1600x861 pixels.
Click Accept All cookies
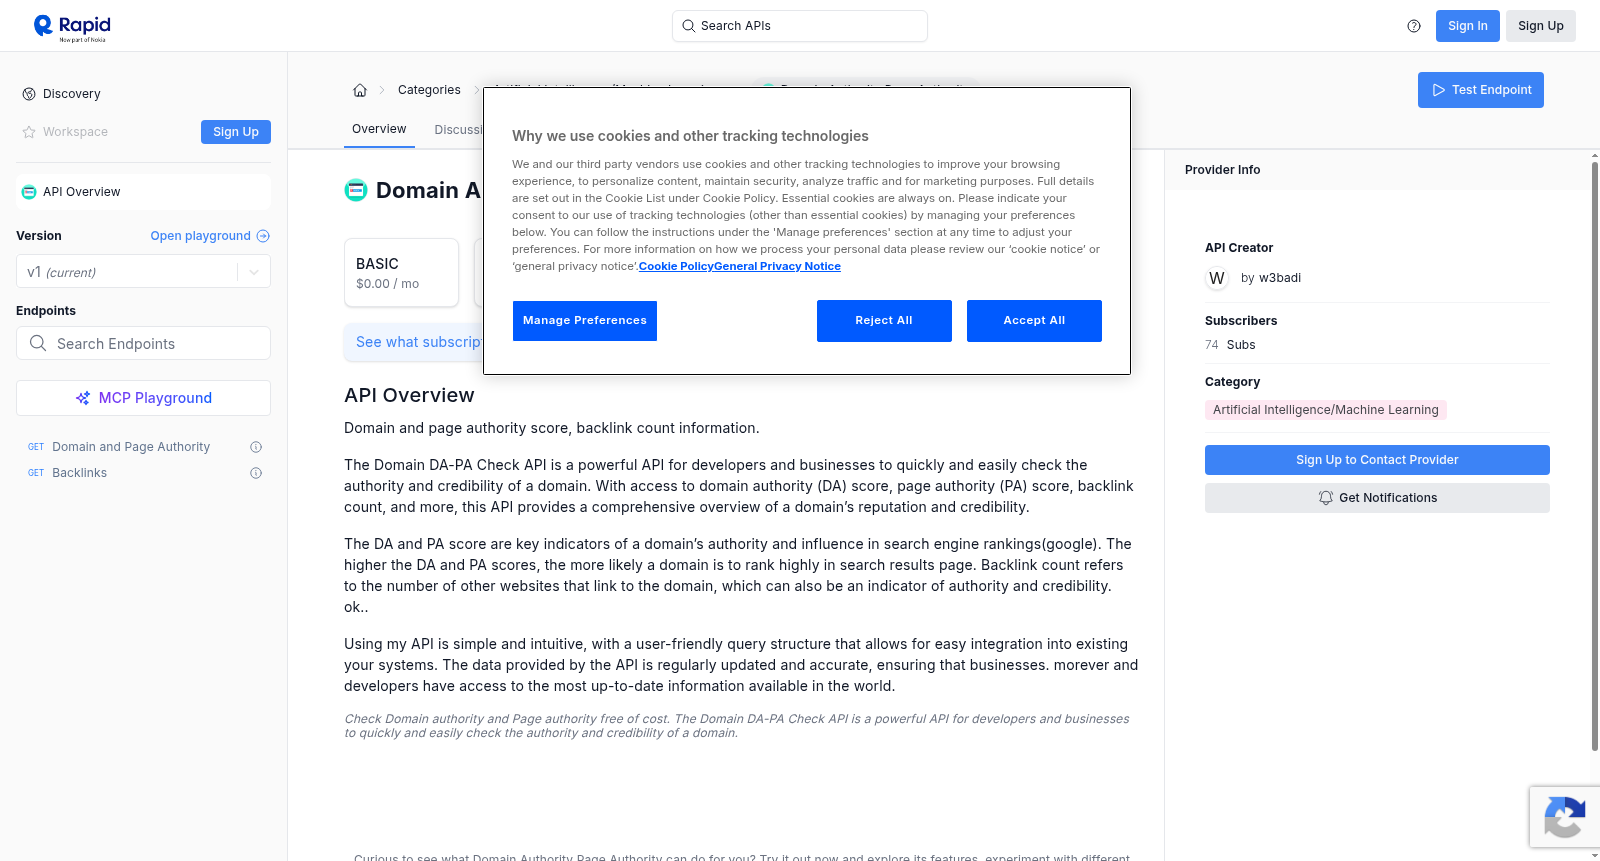coord(1034,321)
